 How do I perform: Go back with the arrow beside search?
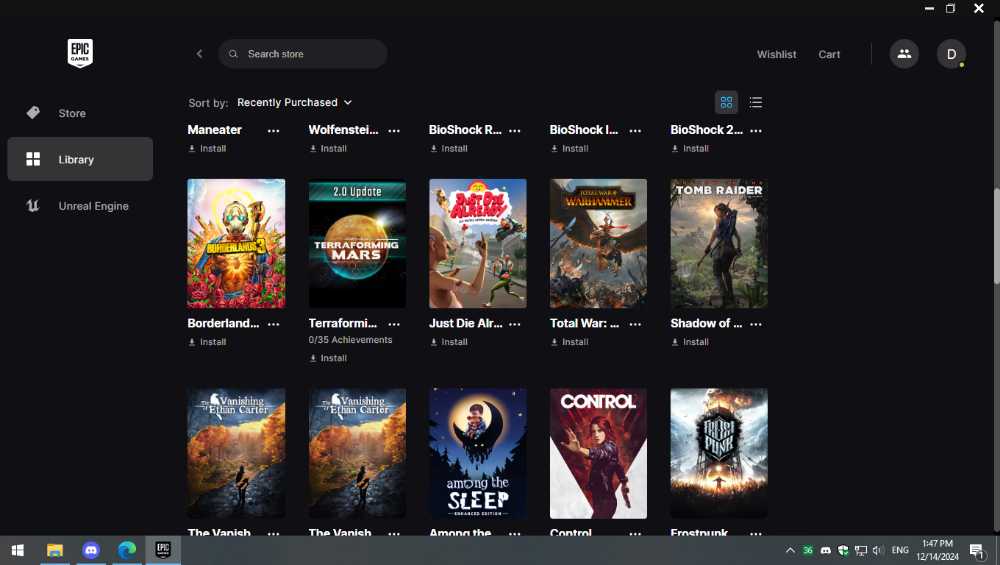(199, 54)
